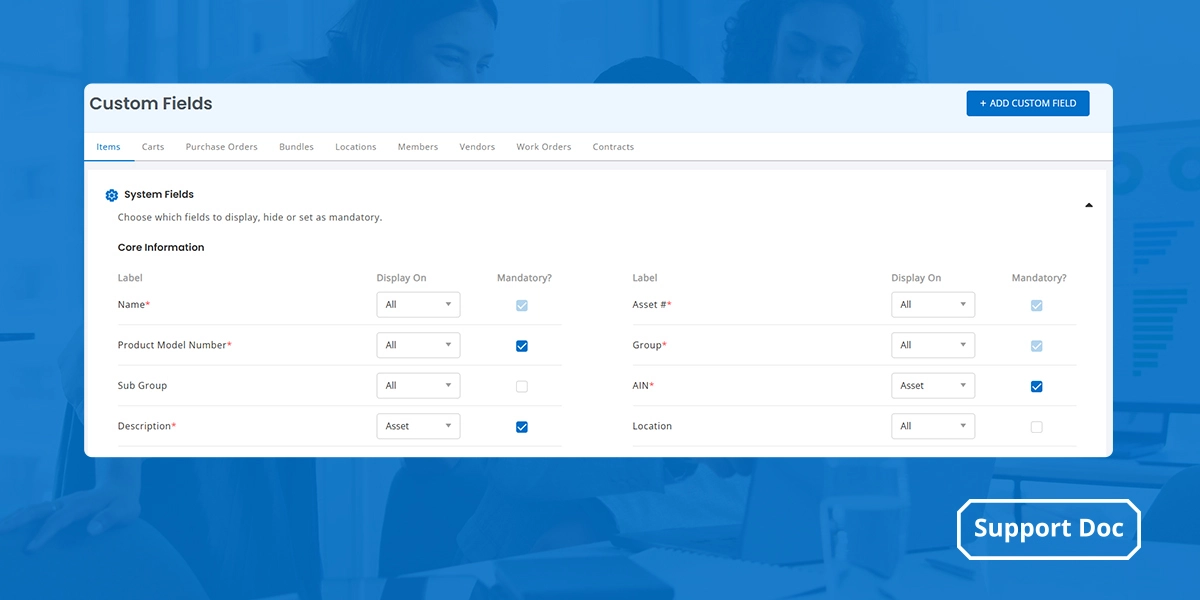Image resolution: width=1200 pixels, height=600 pixels.
Task: Select the Work Orders tab
Action: click(543, 147)
